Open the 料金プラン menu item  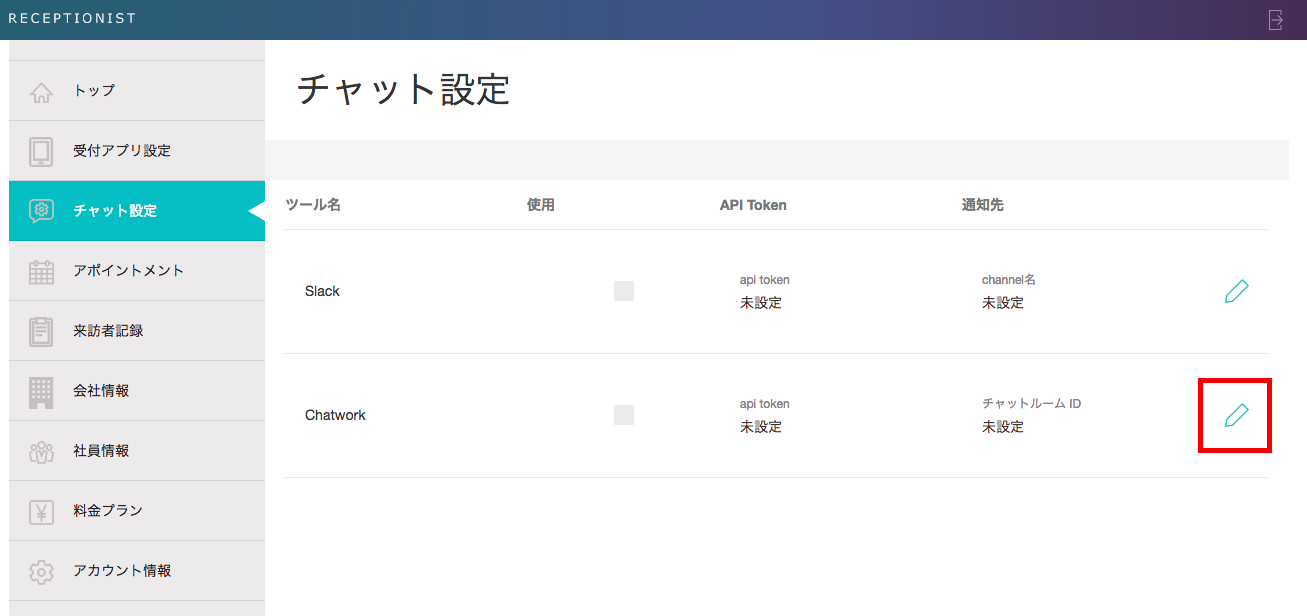[x=108, y=511]
